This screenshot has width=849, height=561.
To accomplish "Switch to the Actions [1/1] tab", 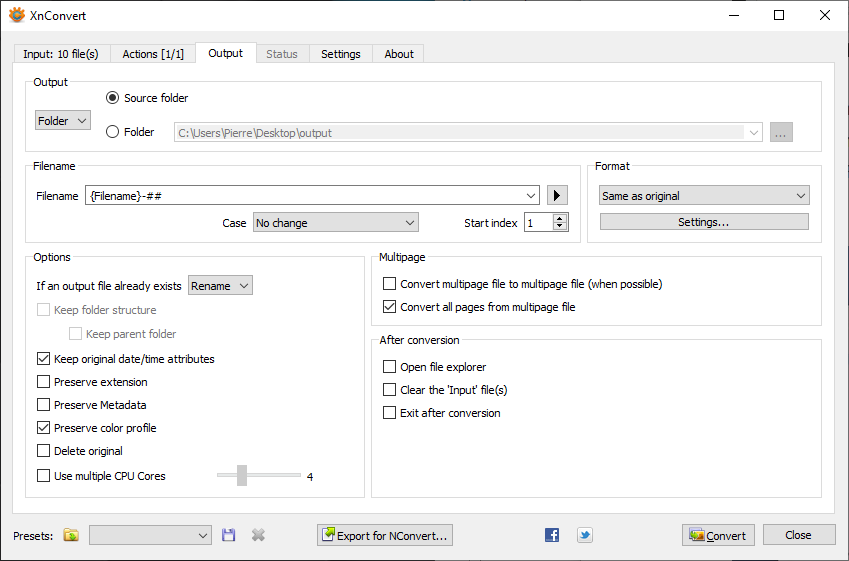I will 153,54.
